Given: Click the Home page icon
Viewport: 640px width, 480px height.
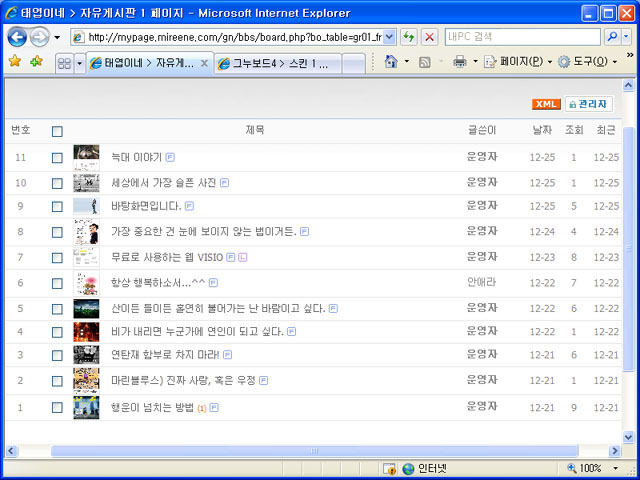Looking at the screenshot, I should [391, 62].
